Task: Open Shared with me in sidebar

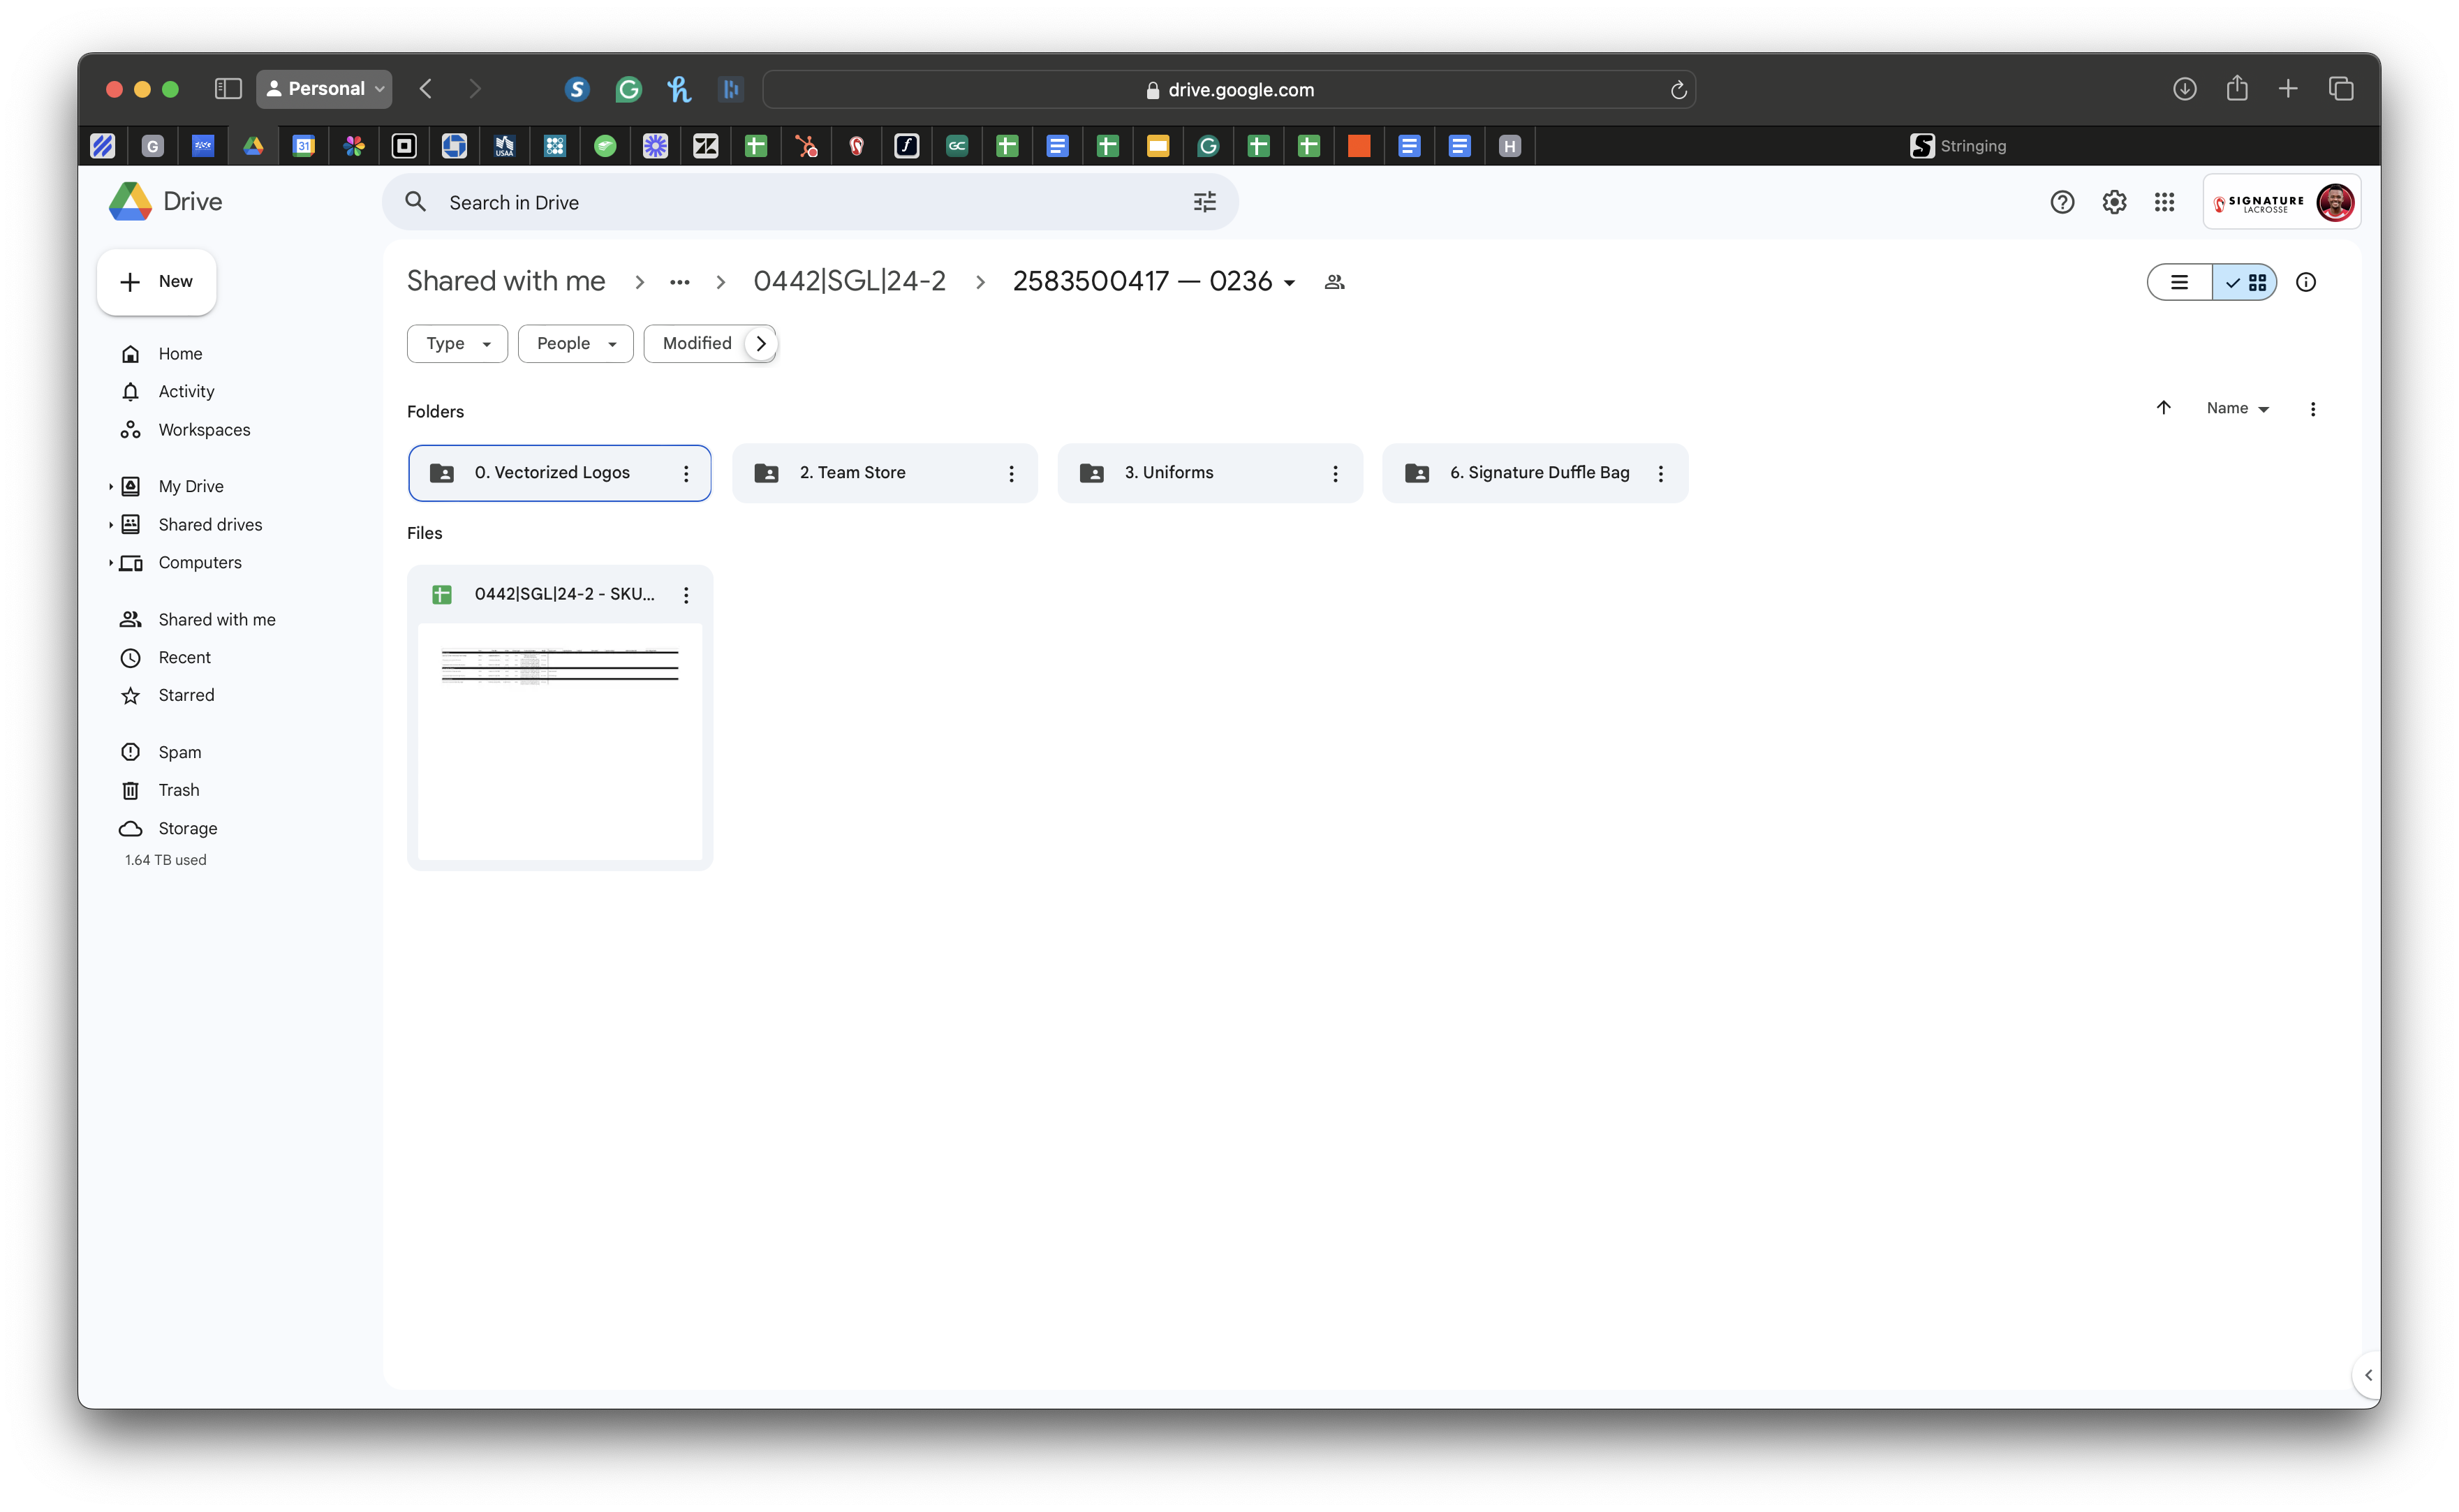Action: coord(216,619)
